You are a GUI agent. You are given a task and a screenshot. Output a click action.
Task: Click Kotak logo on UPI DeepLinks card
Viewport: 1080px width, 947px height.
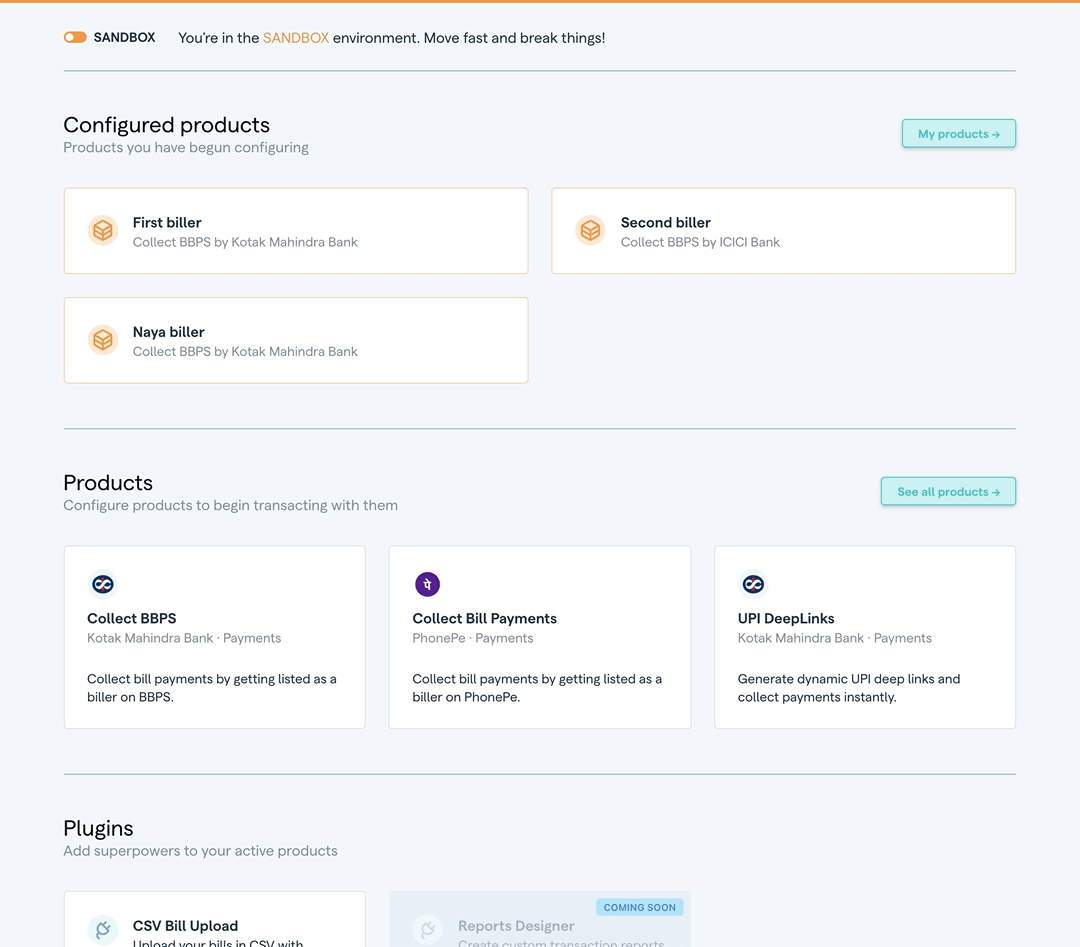[753, 584]
